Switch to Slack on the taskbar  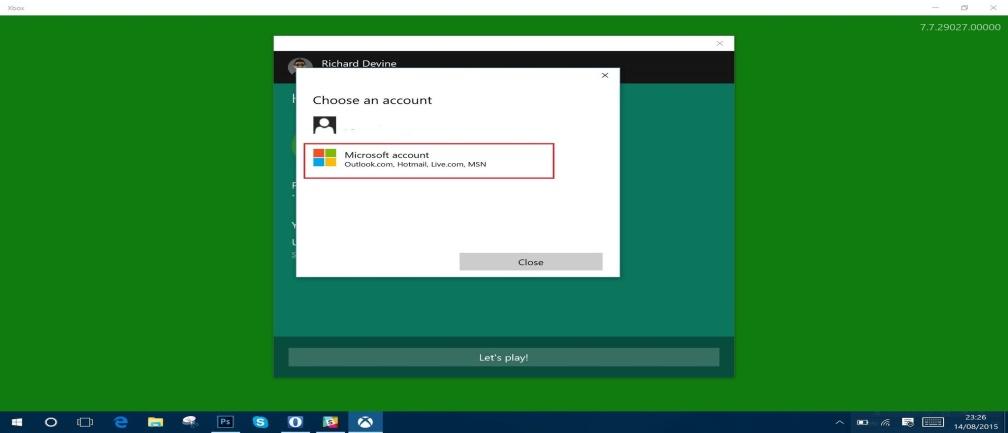330,422
